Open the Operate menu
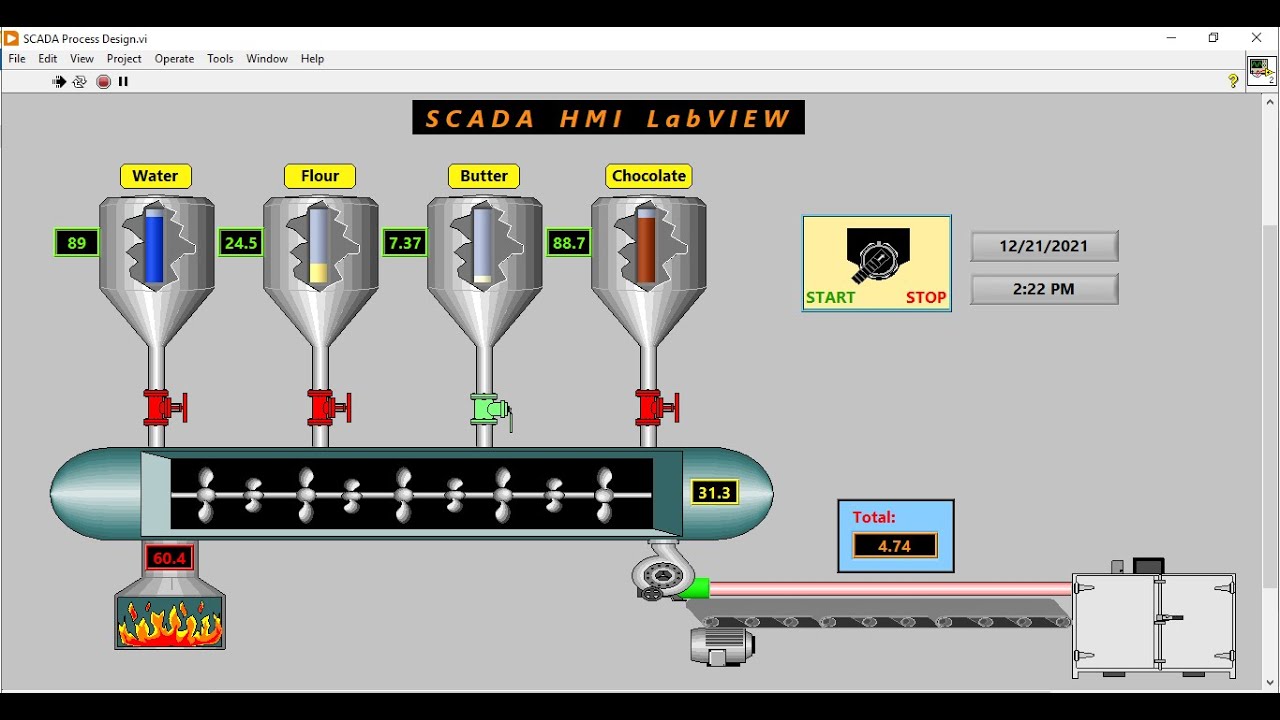Screen dimensions: 1280x720 [x=174, y=59]
